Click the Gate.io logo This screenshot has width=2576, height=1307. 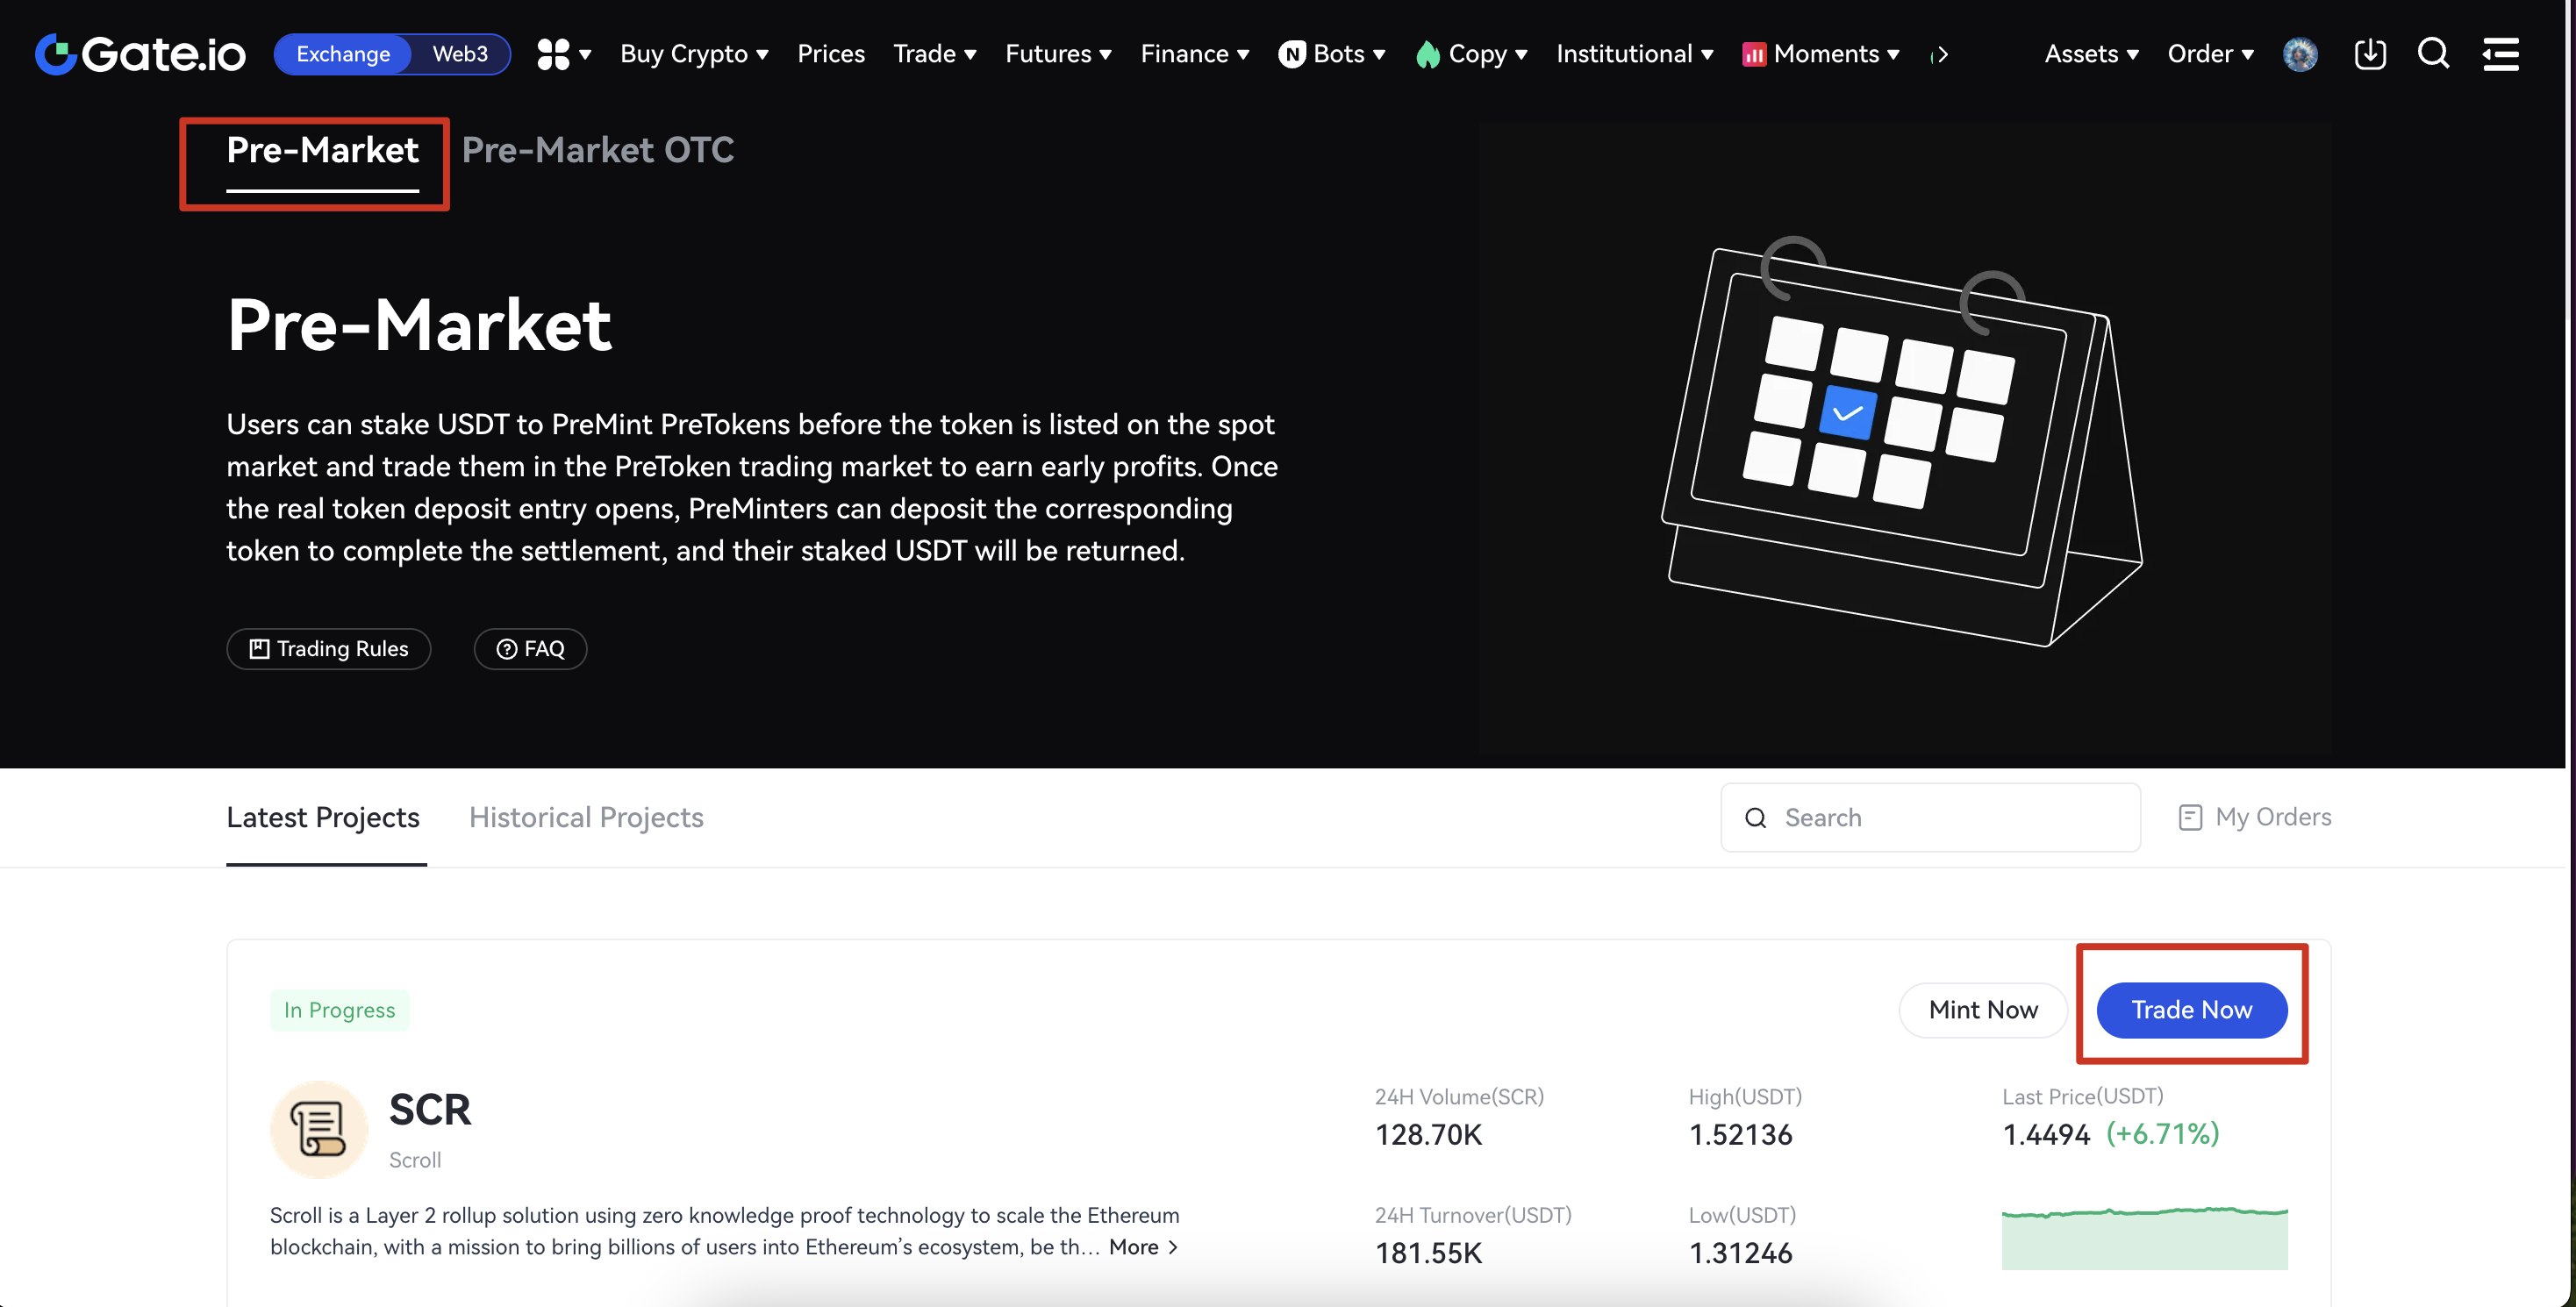140,54
